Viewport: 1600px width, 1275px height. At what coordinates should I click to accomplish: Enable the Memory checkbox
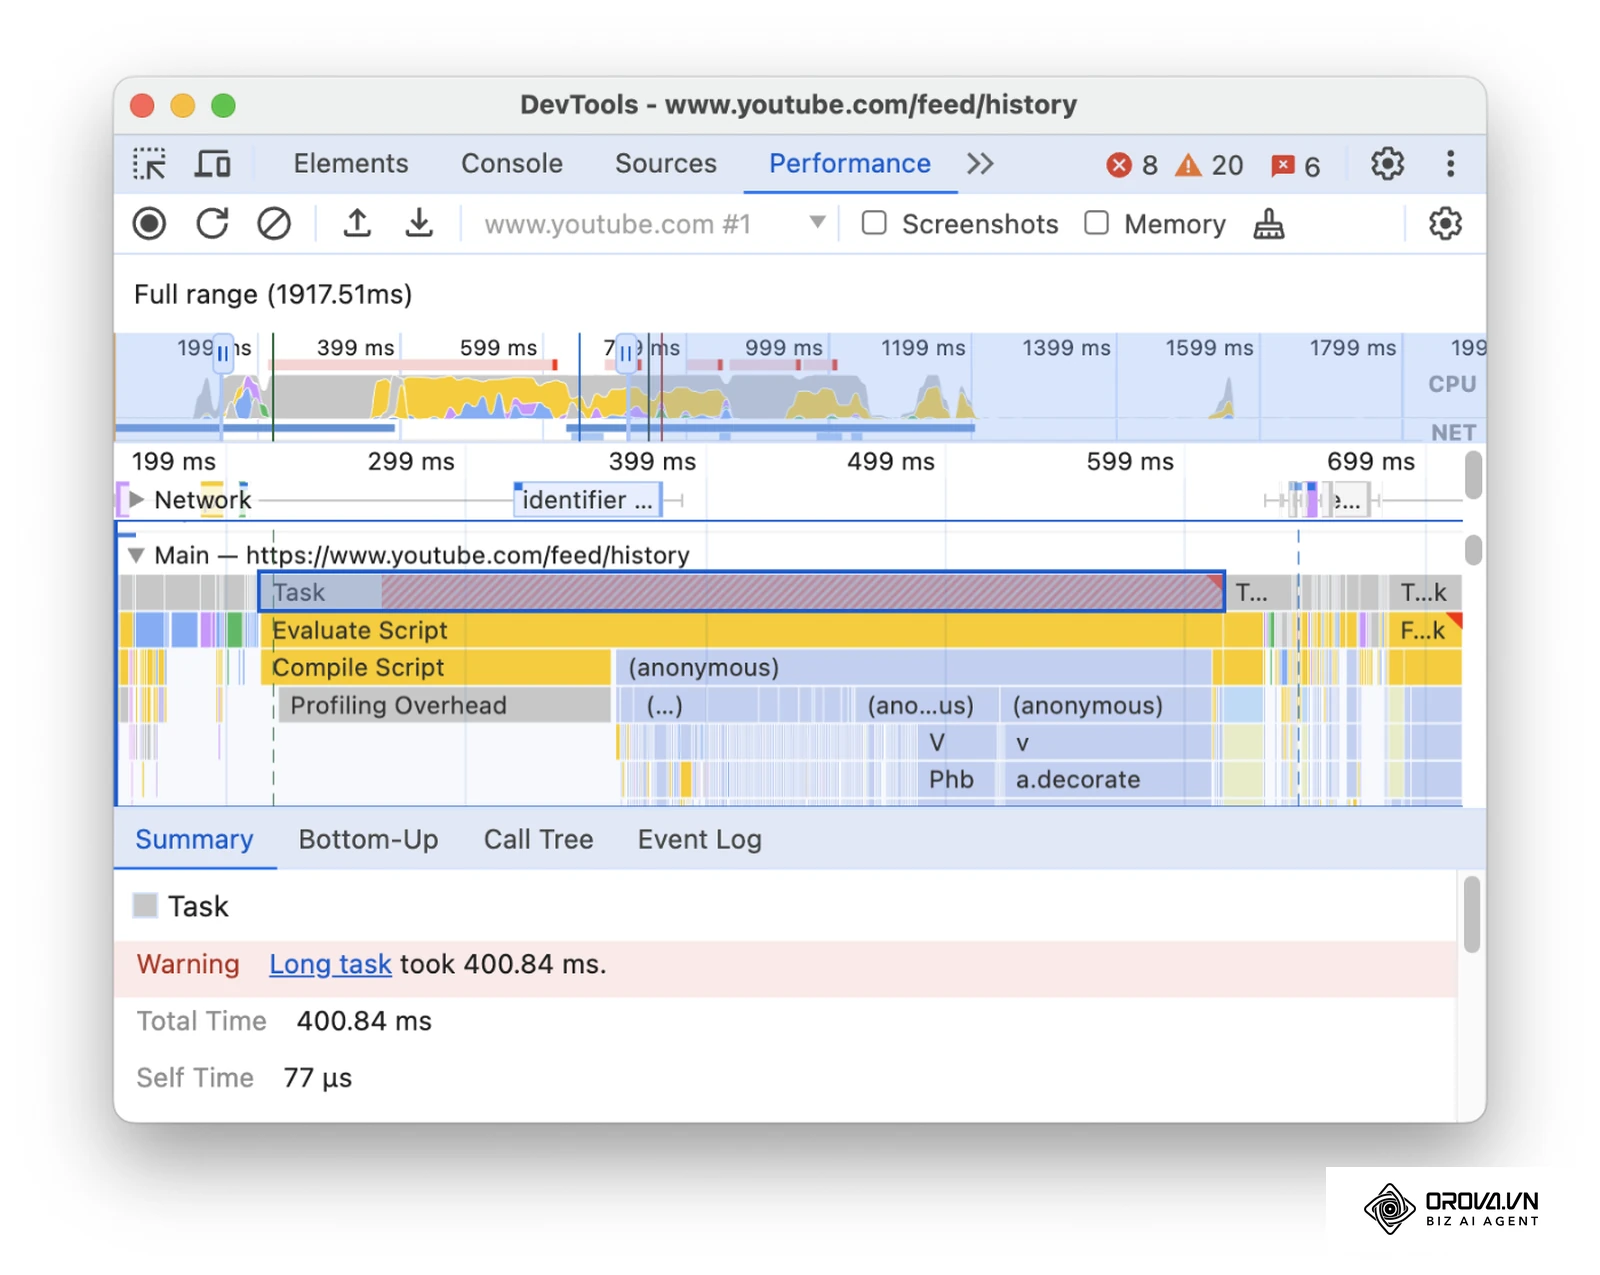[x=1097, y=223]
